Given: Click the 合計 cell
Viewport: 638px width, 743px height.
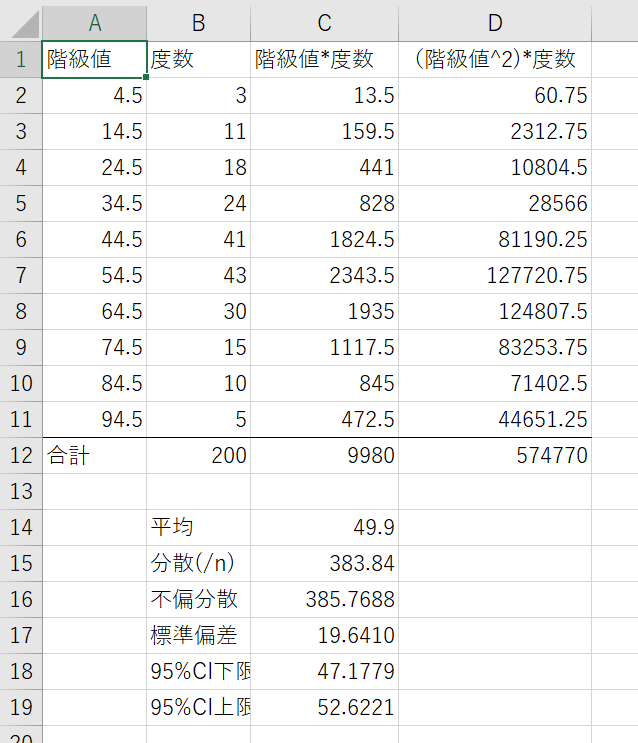Looking at the screenshot, I should 94,455.
